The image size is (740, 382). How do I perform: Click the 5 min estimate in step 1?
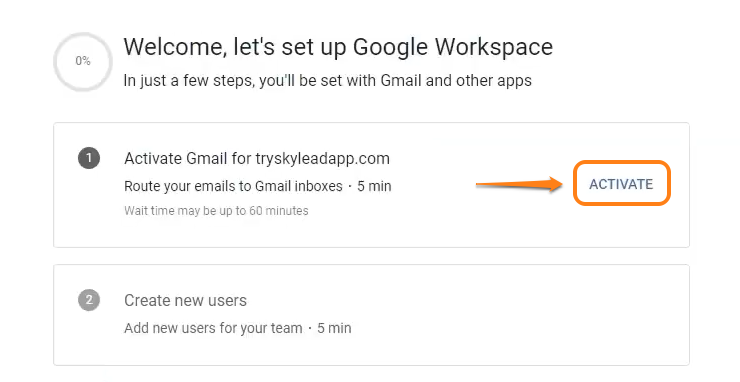pyautogui.click(x=374, y=186)
